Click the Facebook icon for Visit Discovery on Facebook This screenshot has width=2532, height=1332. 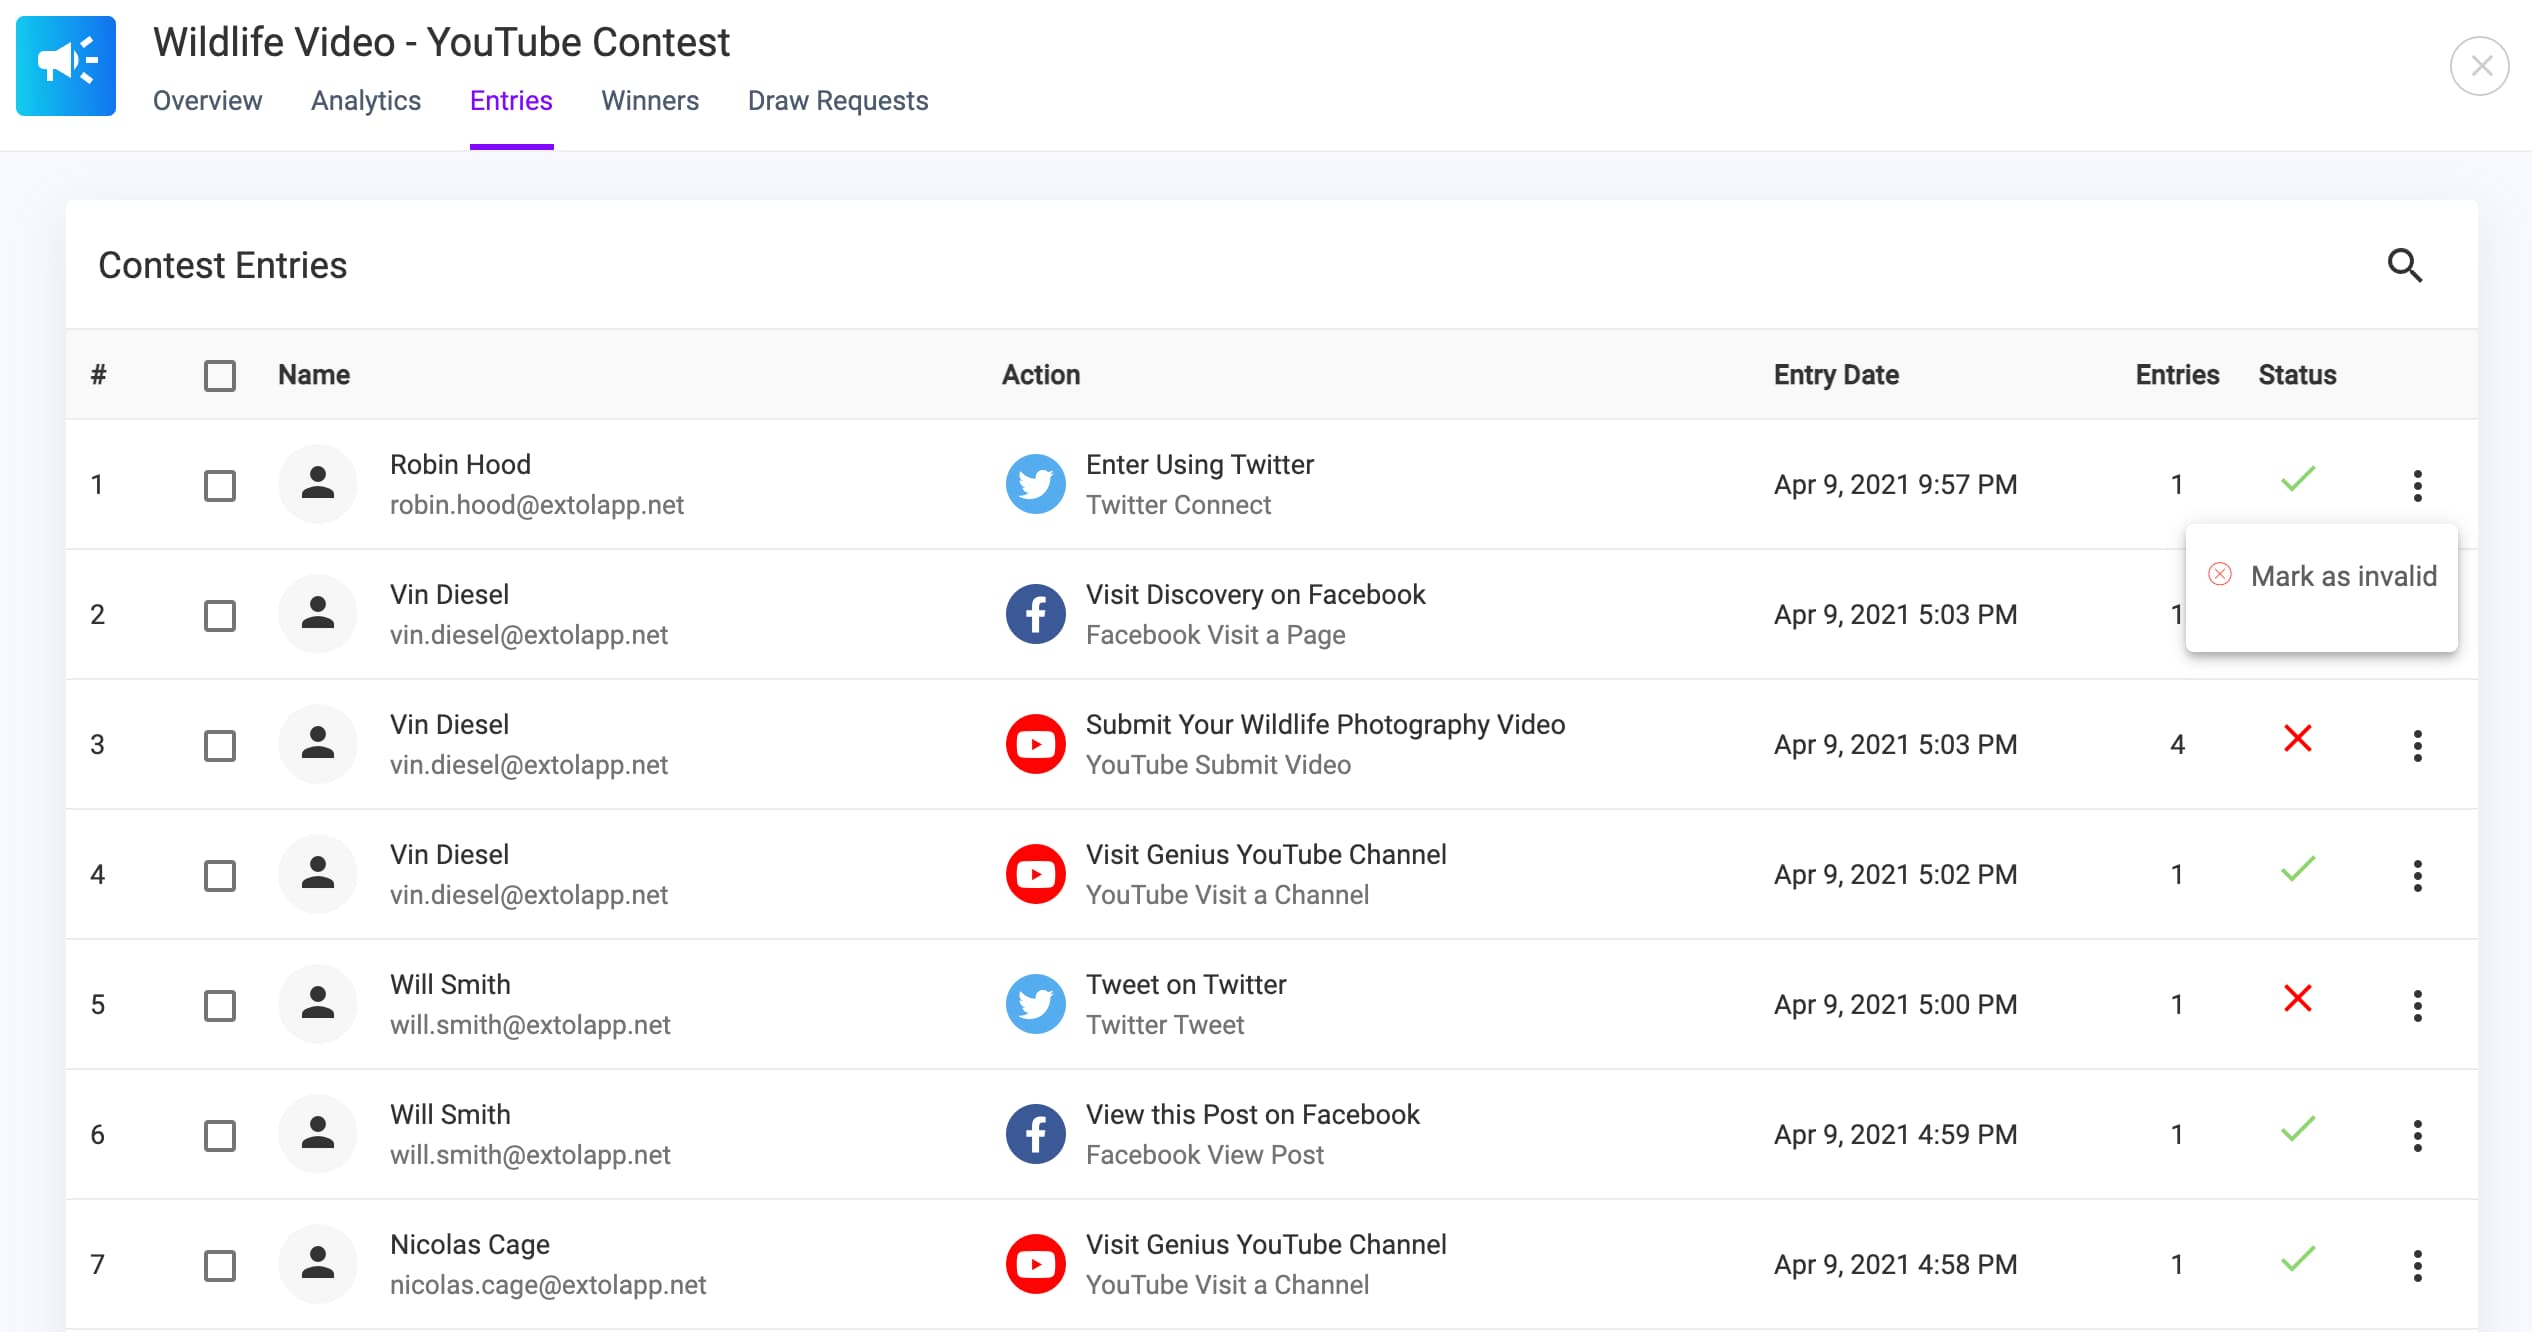click(x=1035, y=614)
